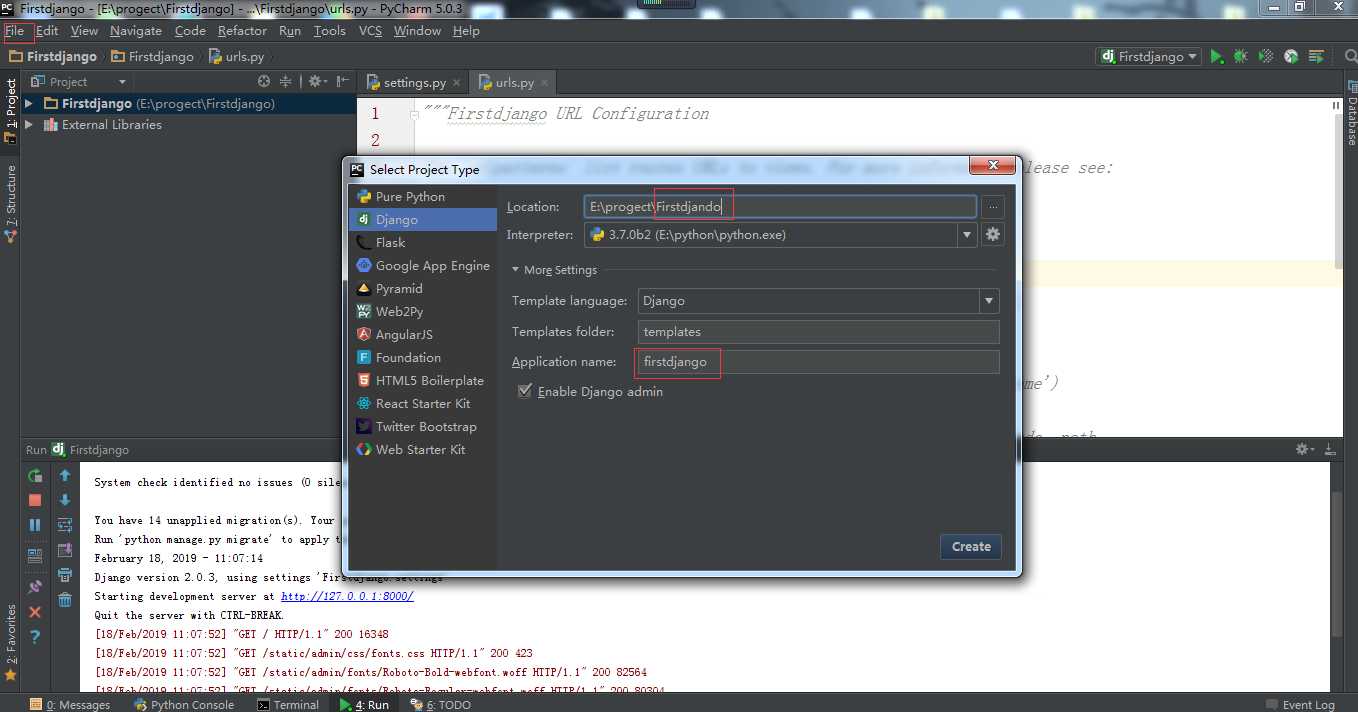The image size is (1358, 712).
Task: Toggle Enable Django admin checkbox
Action: point(525,391)
